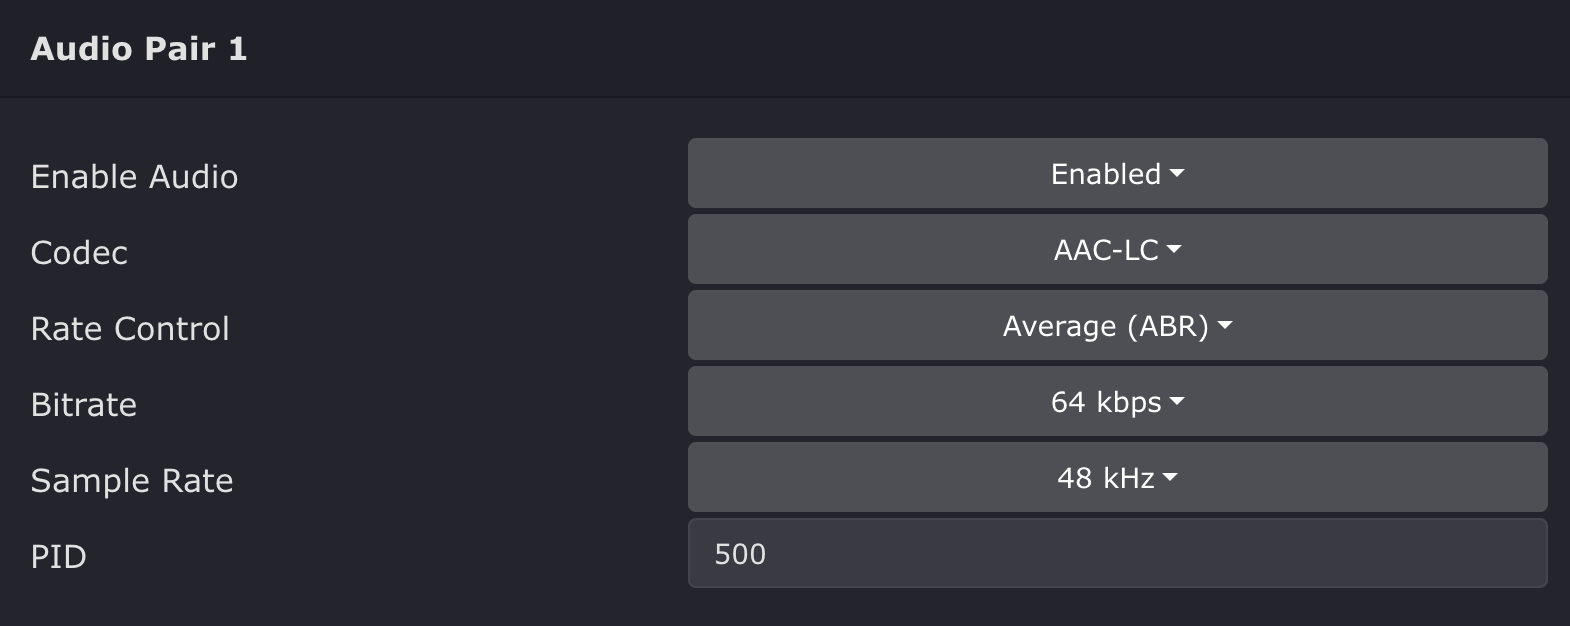The width and height of the screenshot is (1570, 626).
Task: Open the Enable Audio dropdown
Action: pyautogui.click(x=1117, y=174)
